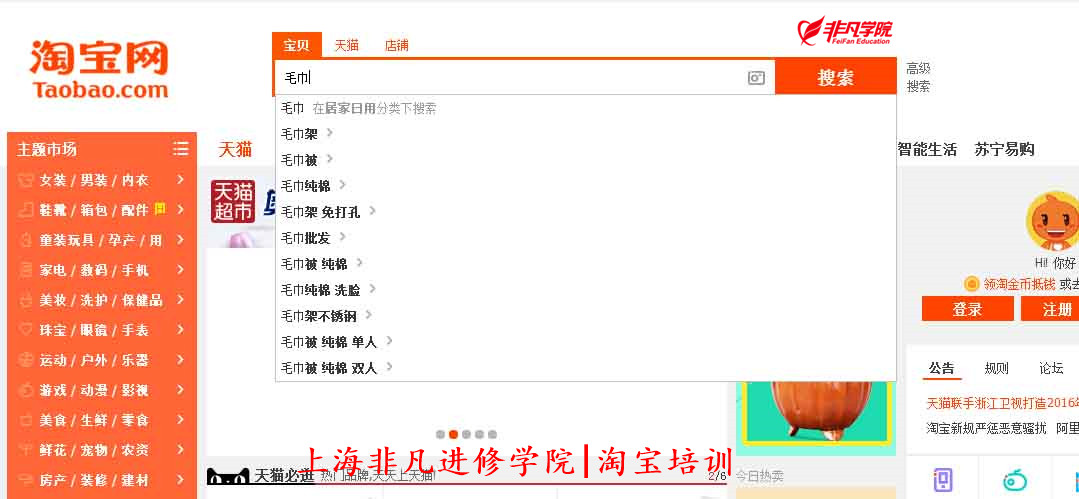Click the Tmall cat icon by 天猫必逛
The image size is (1079, 499).
coord(228,476)
